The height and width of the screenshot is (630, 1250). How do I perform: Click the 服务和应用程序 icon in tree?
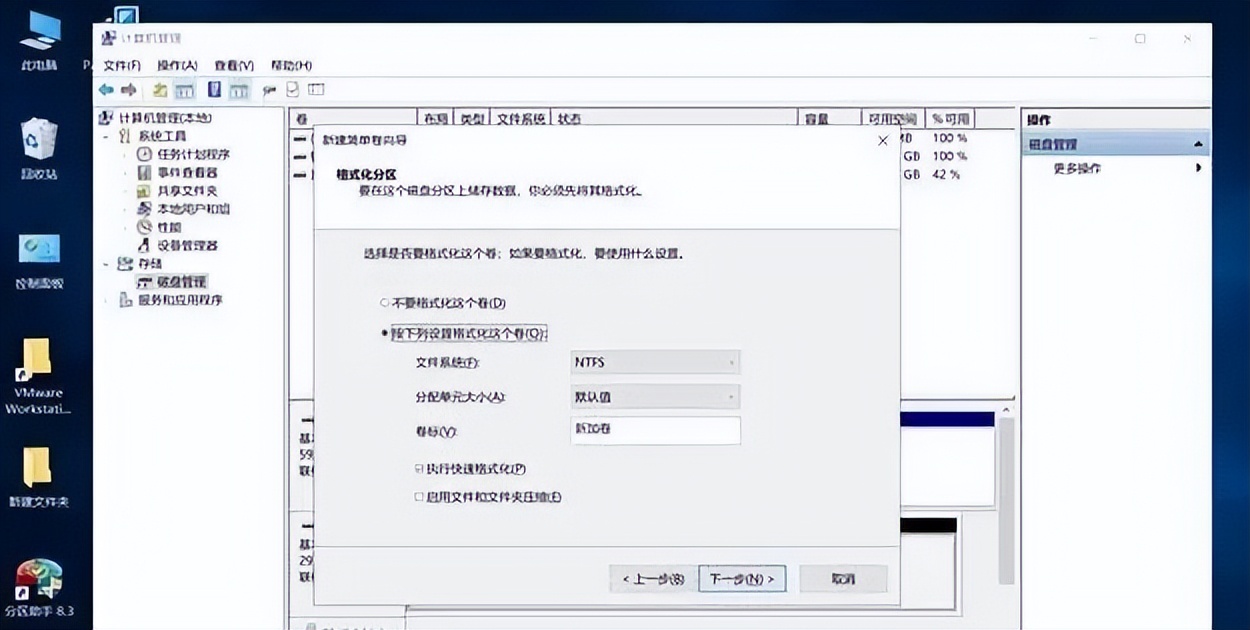[x=125, y=300]
